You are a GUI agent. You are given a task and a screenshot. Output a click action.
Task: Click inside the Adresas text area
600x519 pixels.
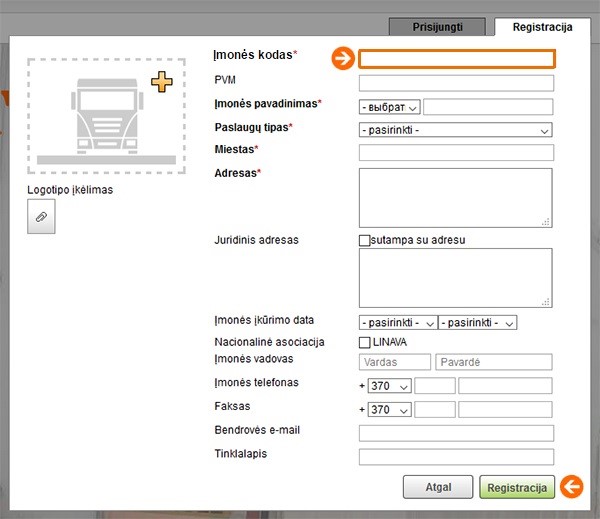coord(456,198)
